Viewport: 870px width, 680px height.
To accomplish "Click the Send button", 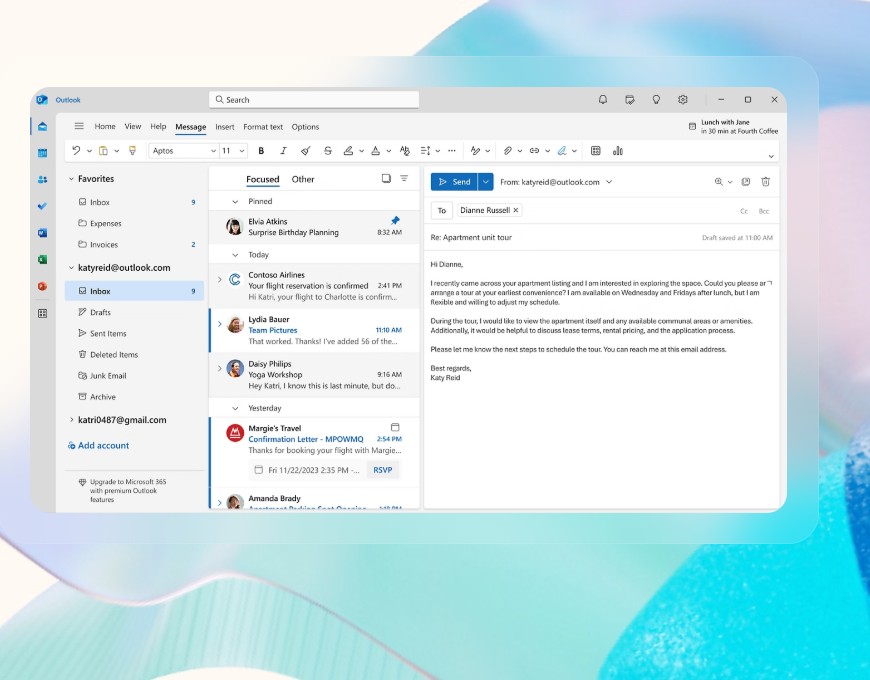I will [x=454, y=181].
